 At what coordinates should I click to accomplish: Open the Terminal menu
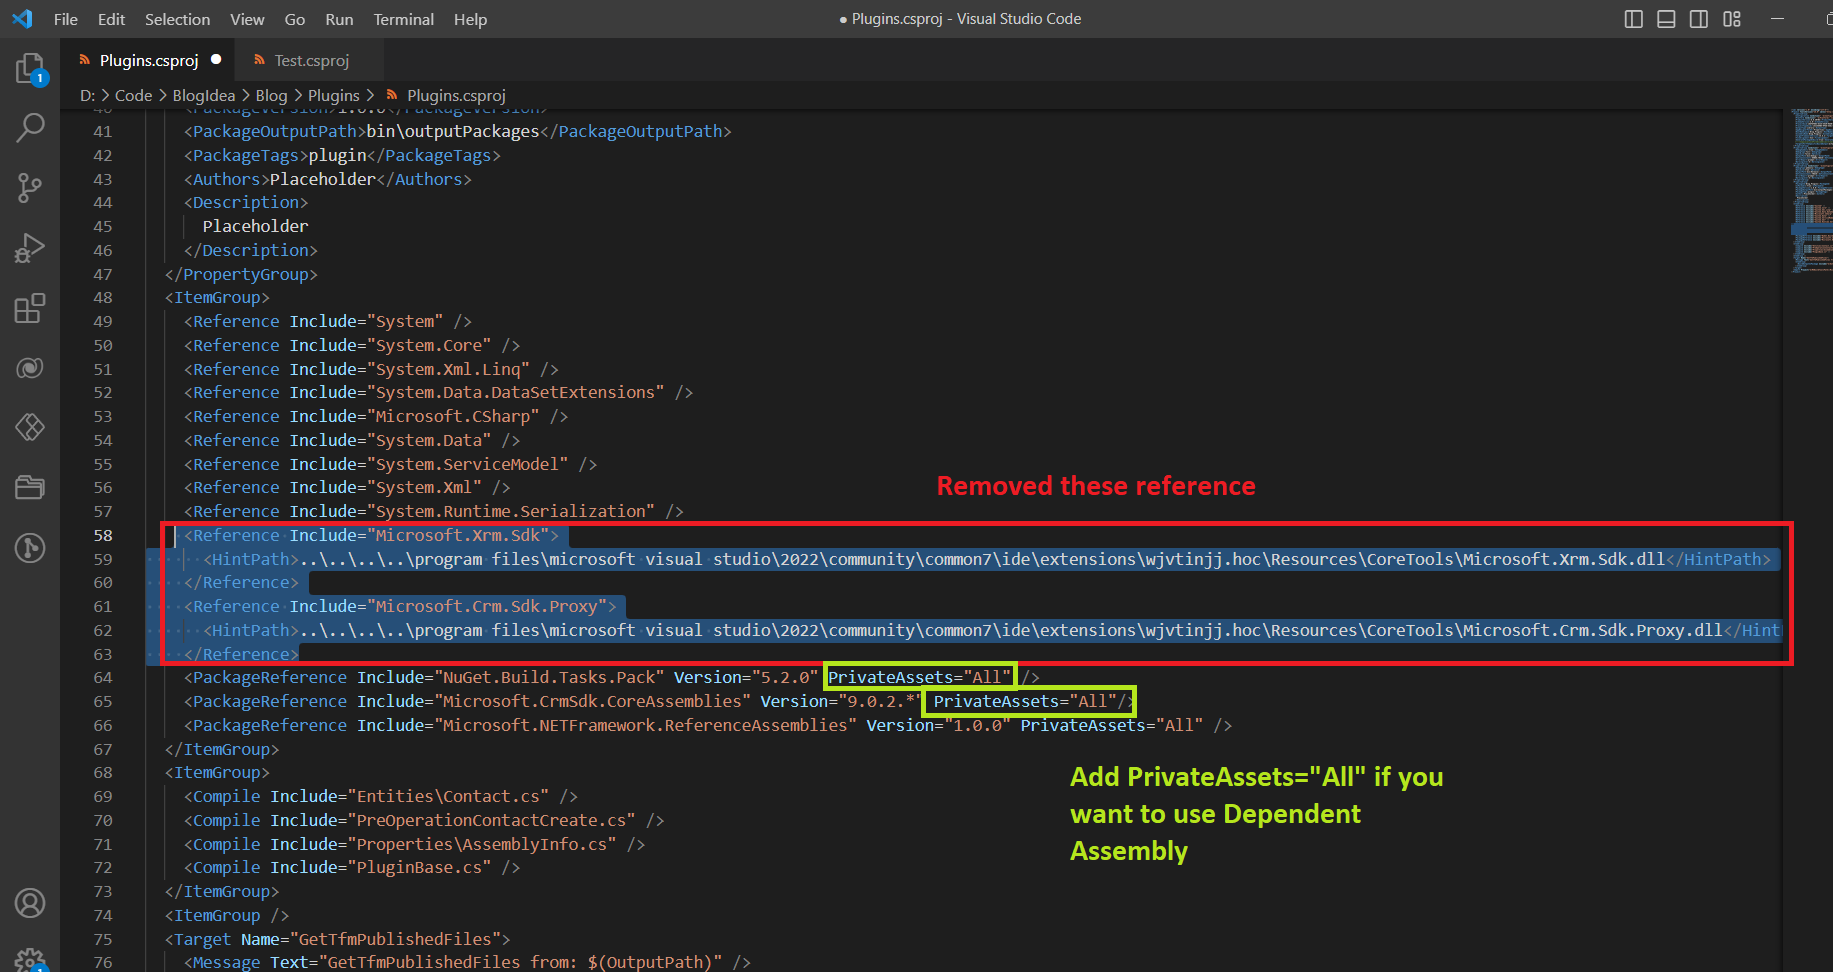(404, 19)
